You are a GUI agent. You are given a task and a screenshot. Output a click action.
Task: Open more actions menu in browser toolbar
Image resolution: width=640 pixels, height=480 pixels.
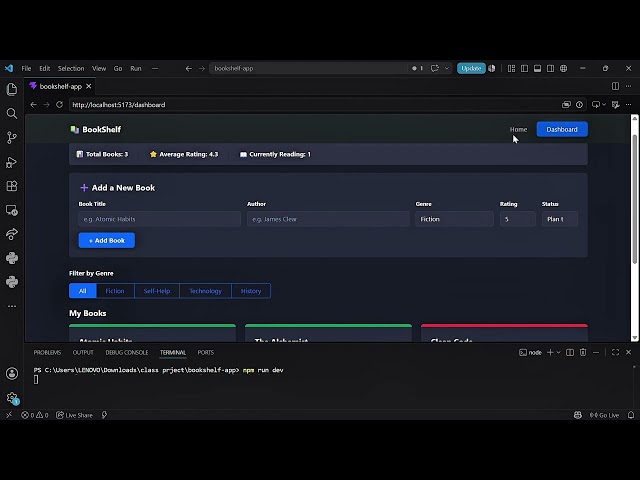pyautogui.click(x=629, y=105)
